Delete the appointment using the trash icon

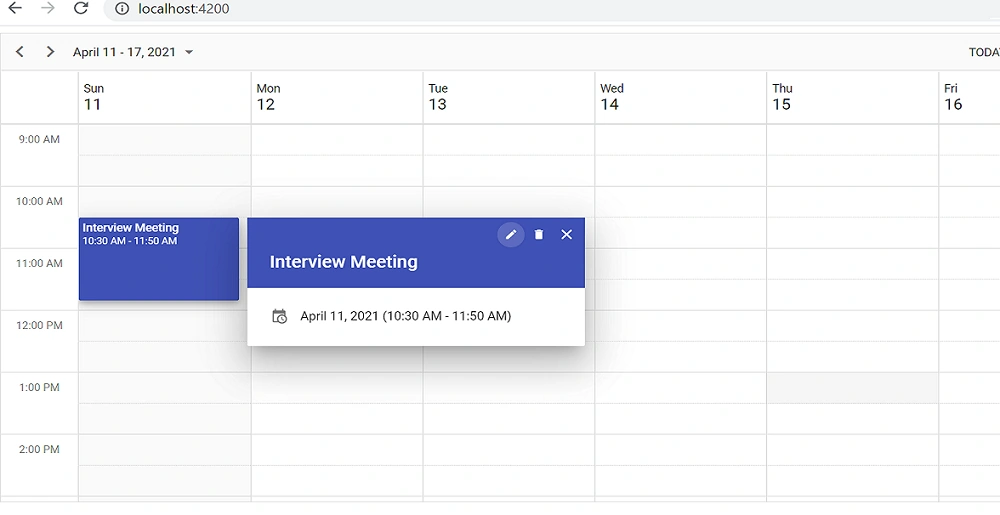pos(539,235)
